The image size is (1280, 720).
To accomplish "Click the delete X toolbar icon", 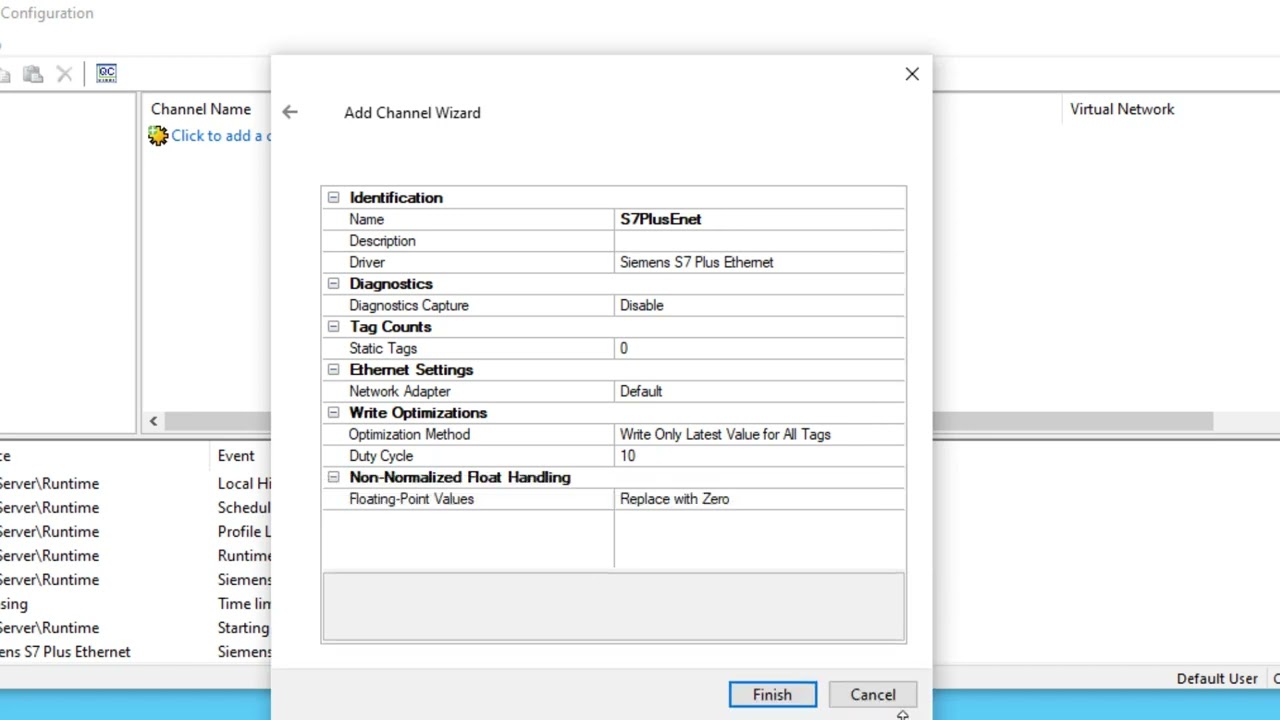I will (x=64, y=74).
